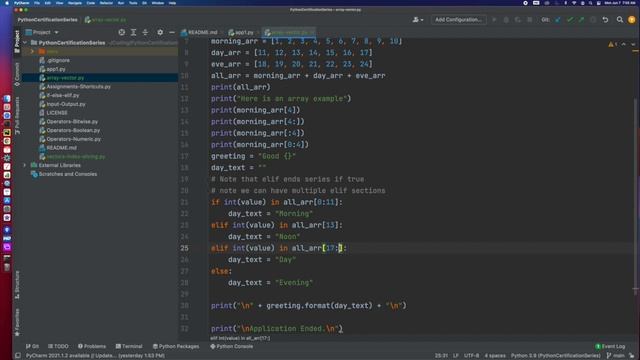640x360 pixels.
Task: Click PythonCertificationSeries breadcrumb in navigation bar
Action: 47,20
